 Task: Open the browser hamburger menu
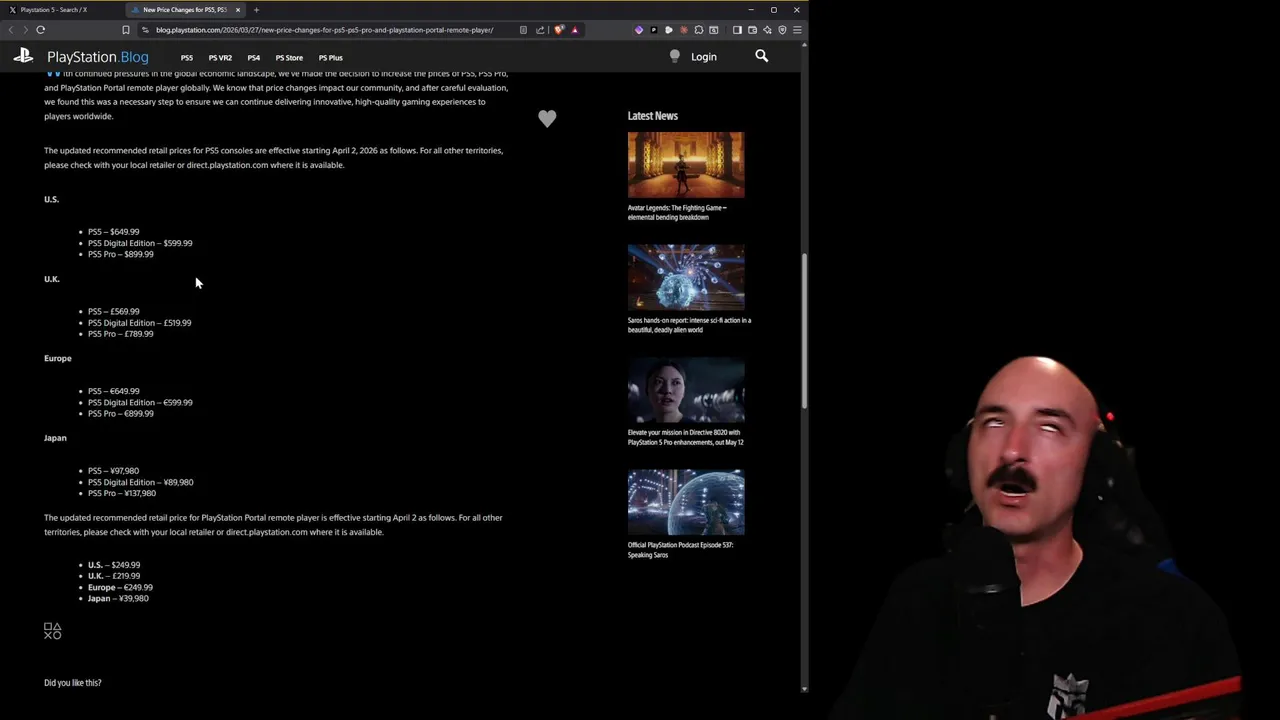[x=797, y=30]
